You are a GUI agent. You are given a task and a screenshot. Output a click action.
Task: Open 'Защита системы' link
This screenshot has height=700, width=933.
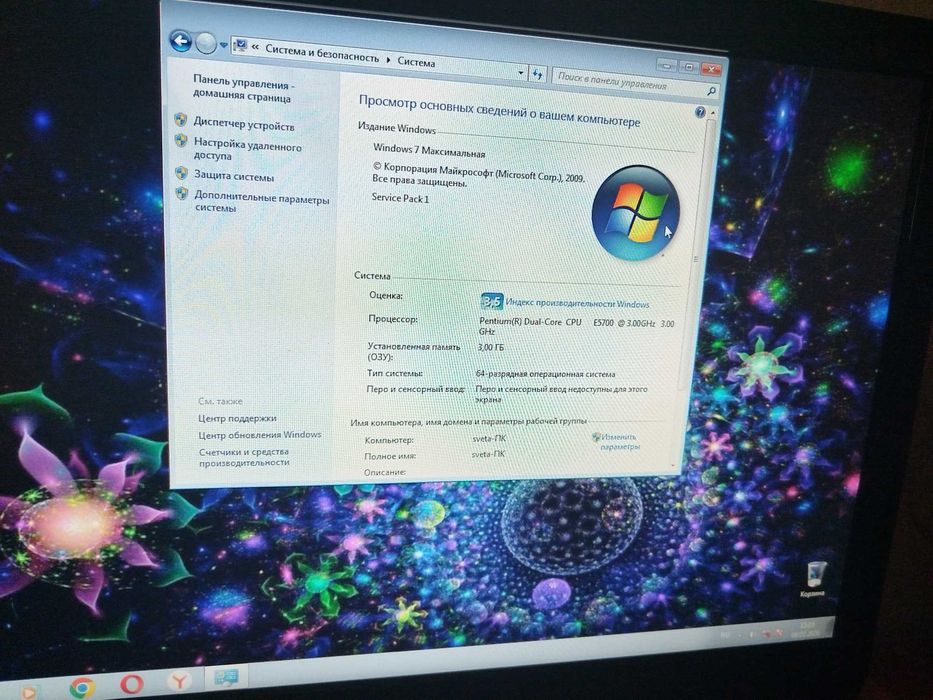[234, 176]
